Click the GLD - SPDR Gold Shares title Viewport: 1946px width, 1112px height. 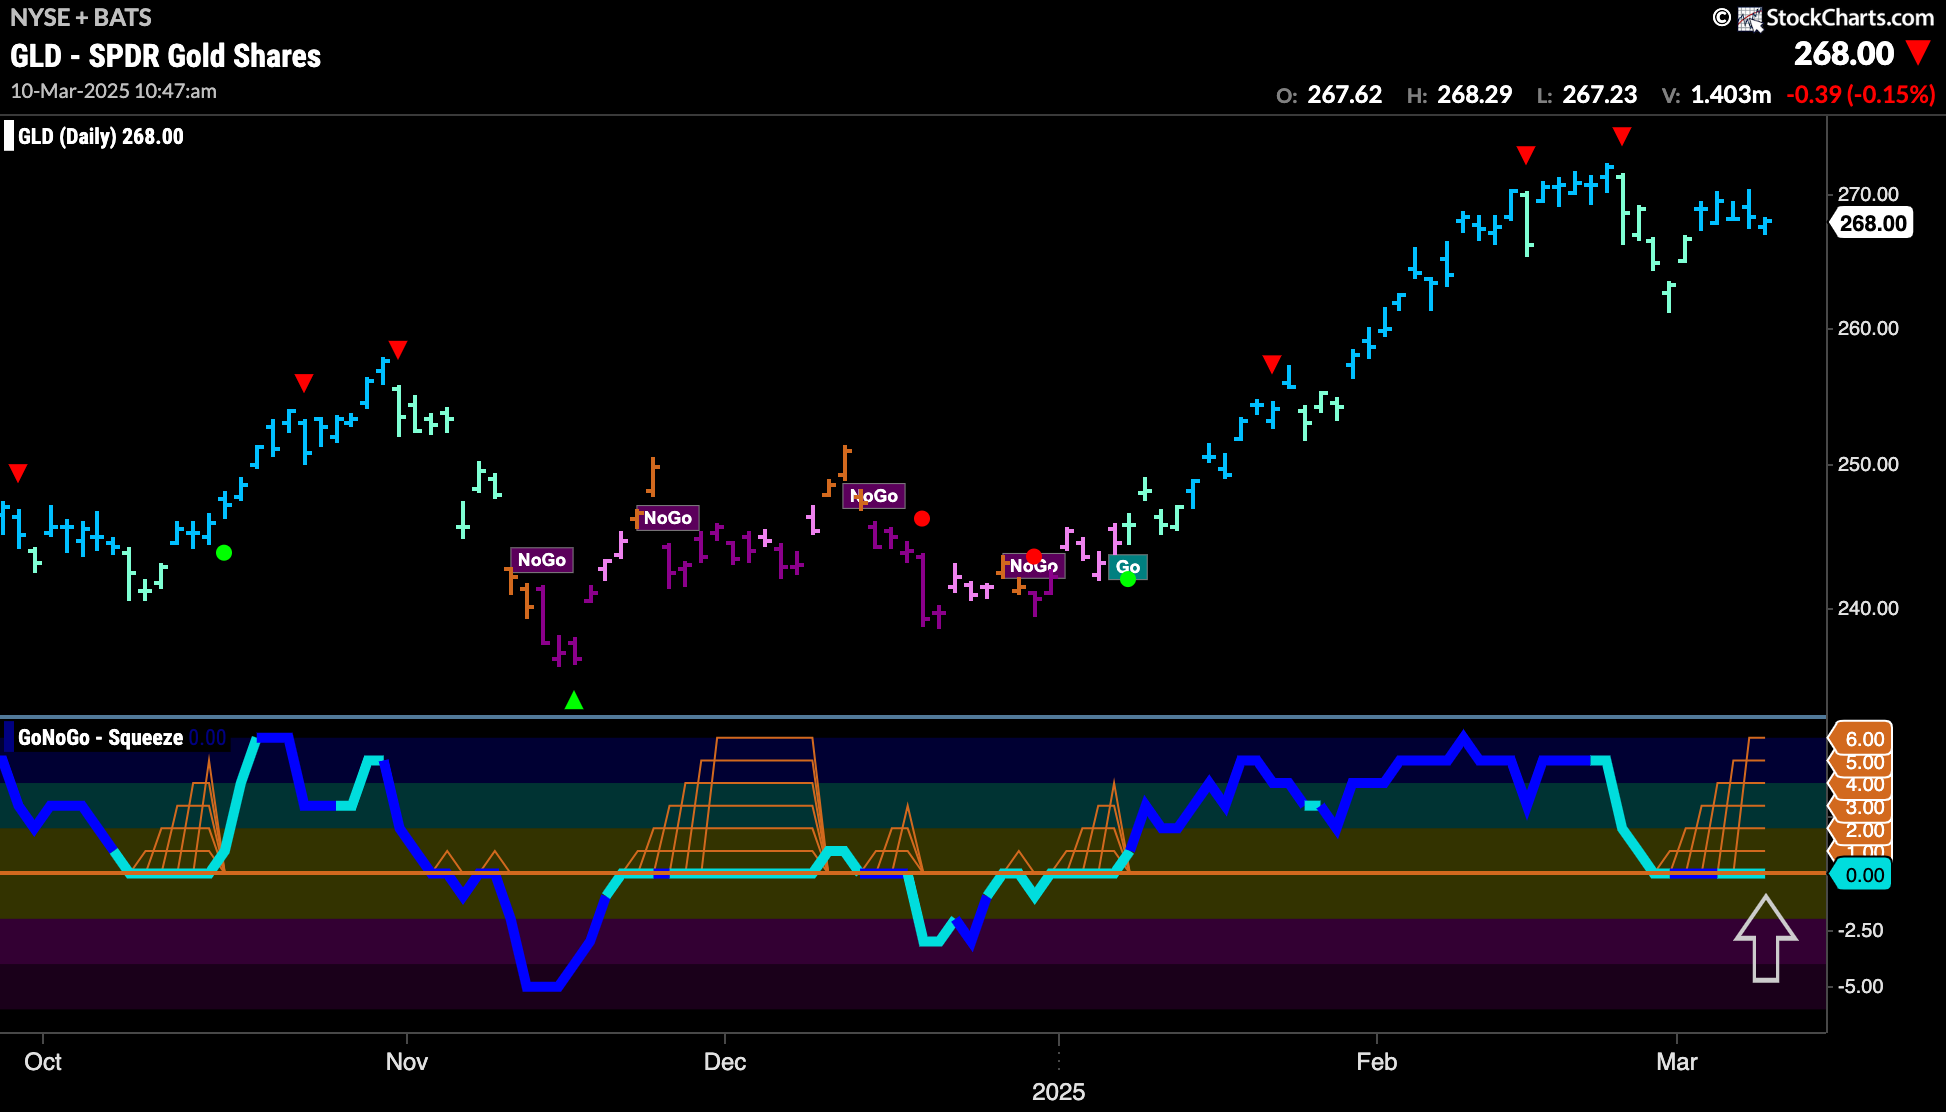point(166,56)
